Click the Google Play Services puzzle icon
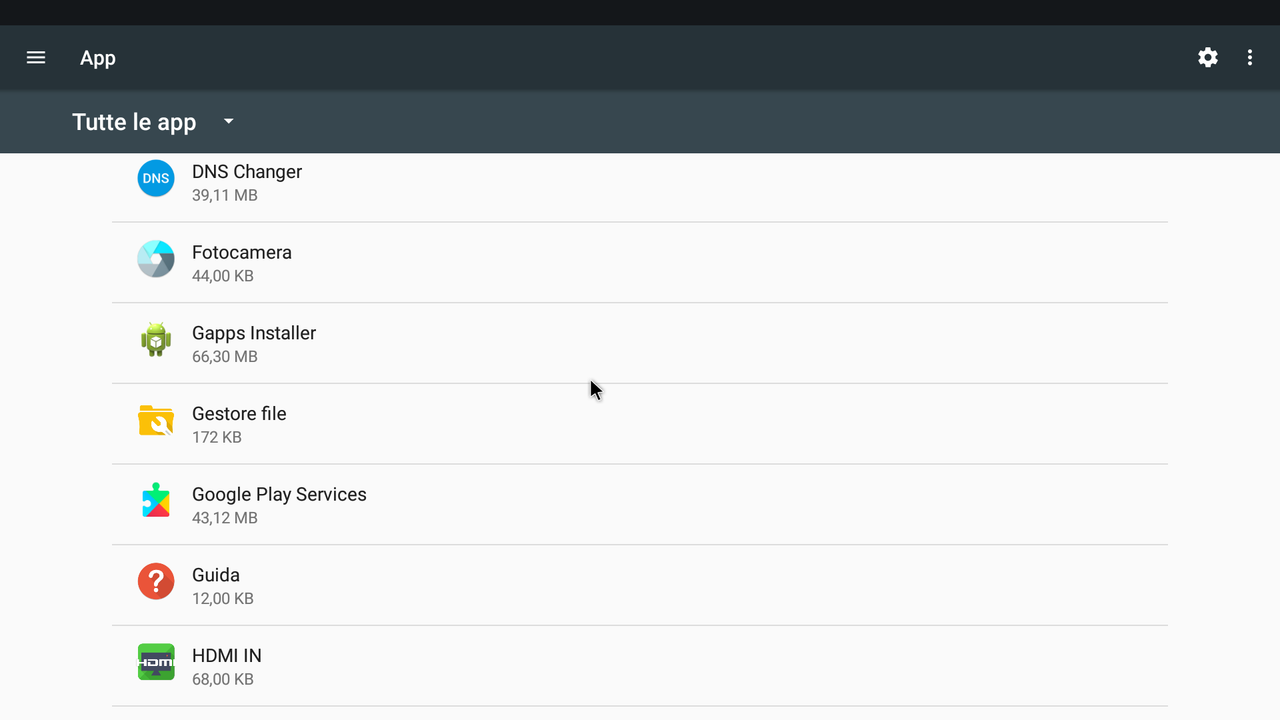1280x720 pixels. click(156, 501)
